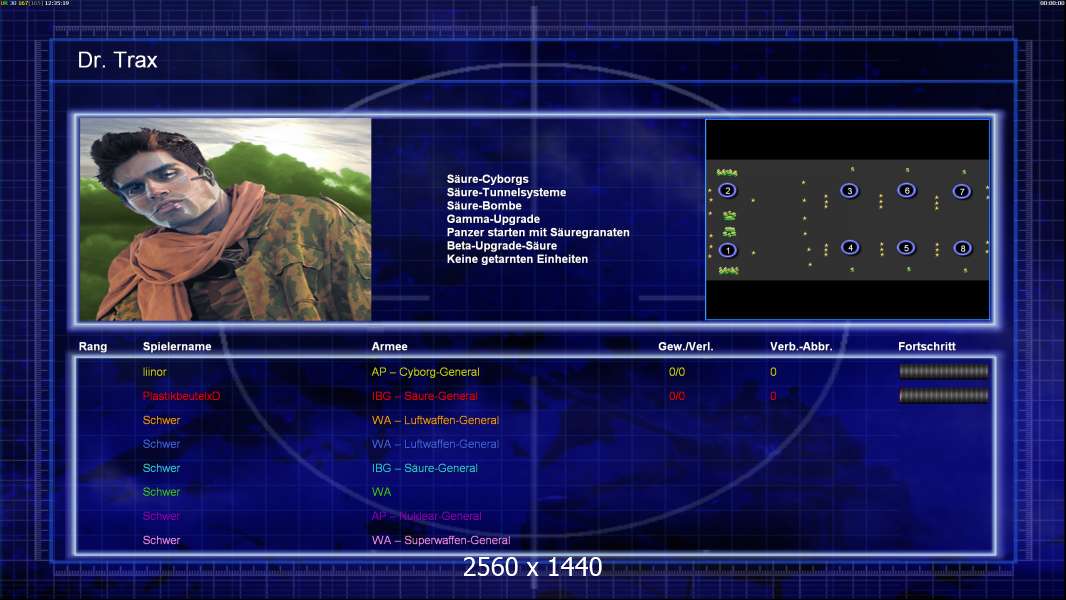1066x600 pixels.
Task: Click the Gew./Verl. column header
Action: (685, 347)
